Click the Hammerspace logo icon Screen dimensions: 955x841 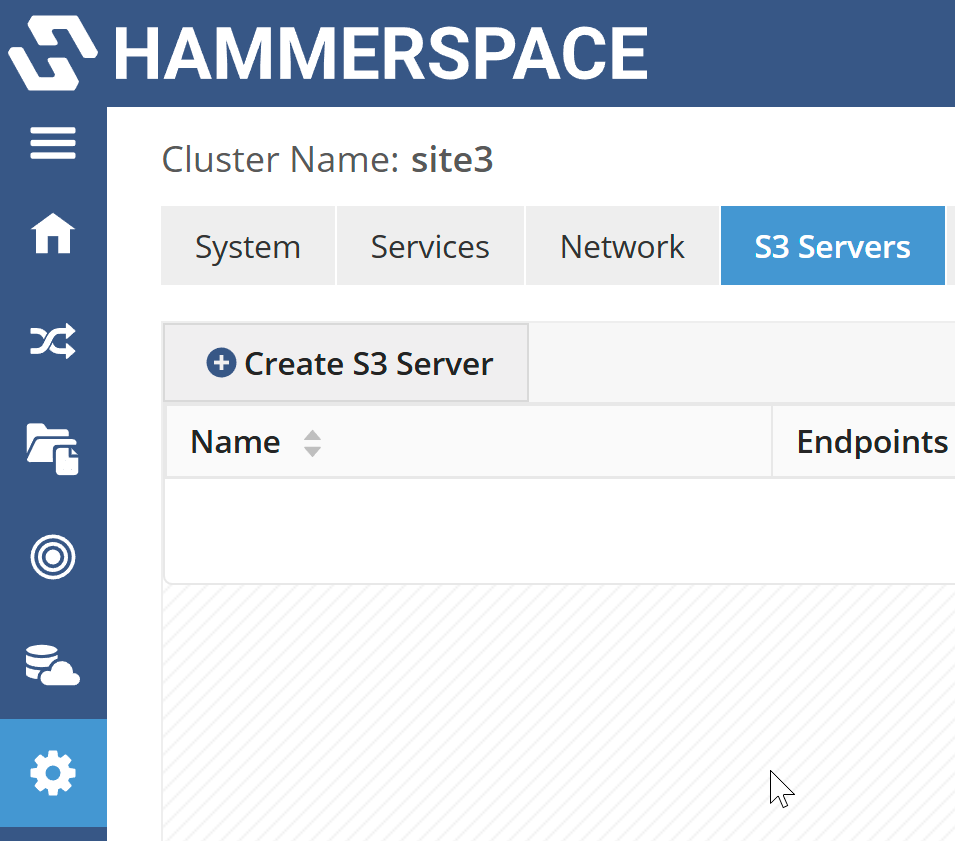click(x=52, y=54)
